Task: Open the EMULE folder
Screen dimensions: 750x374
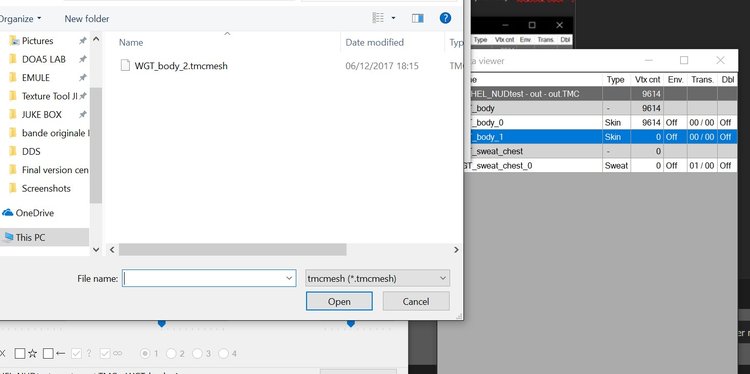Action: click(35, 77)
